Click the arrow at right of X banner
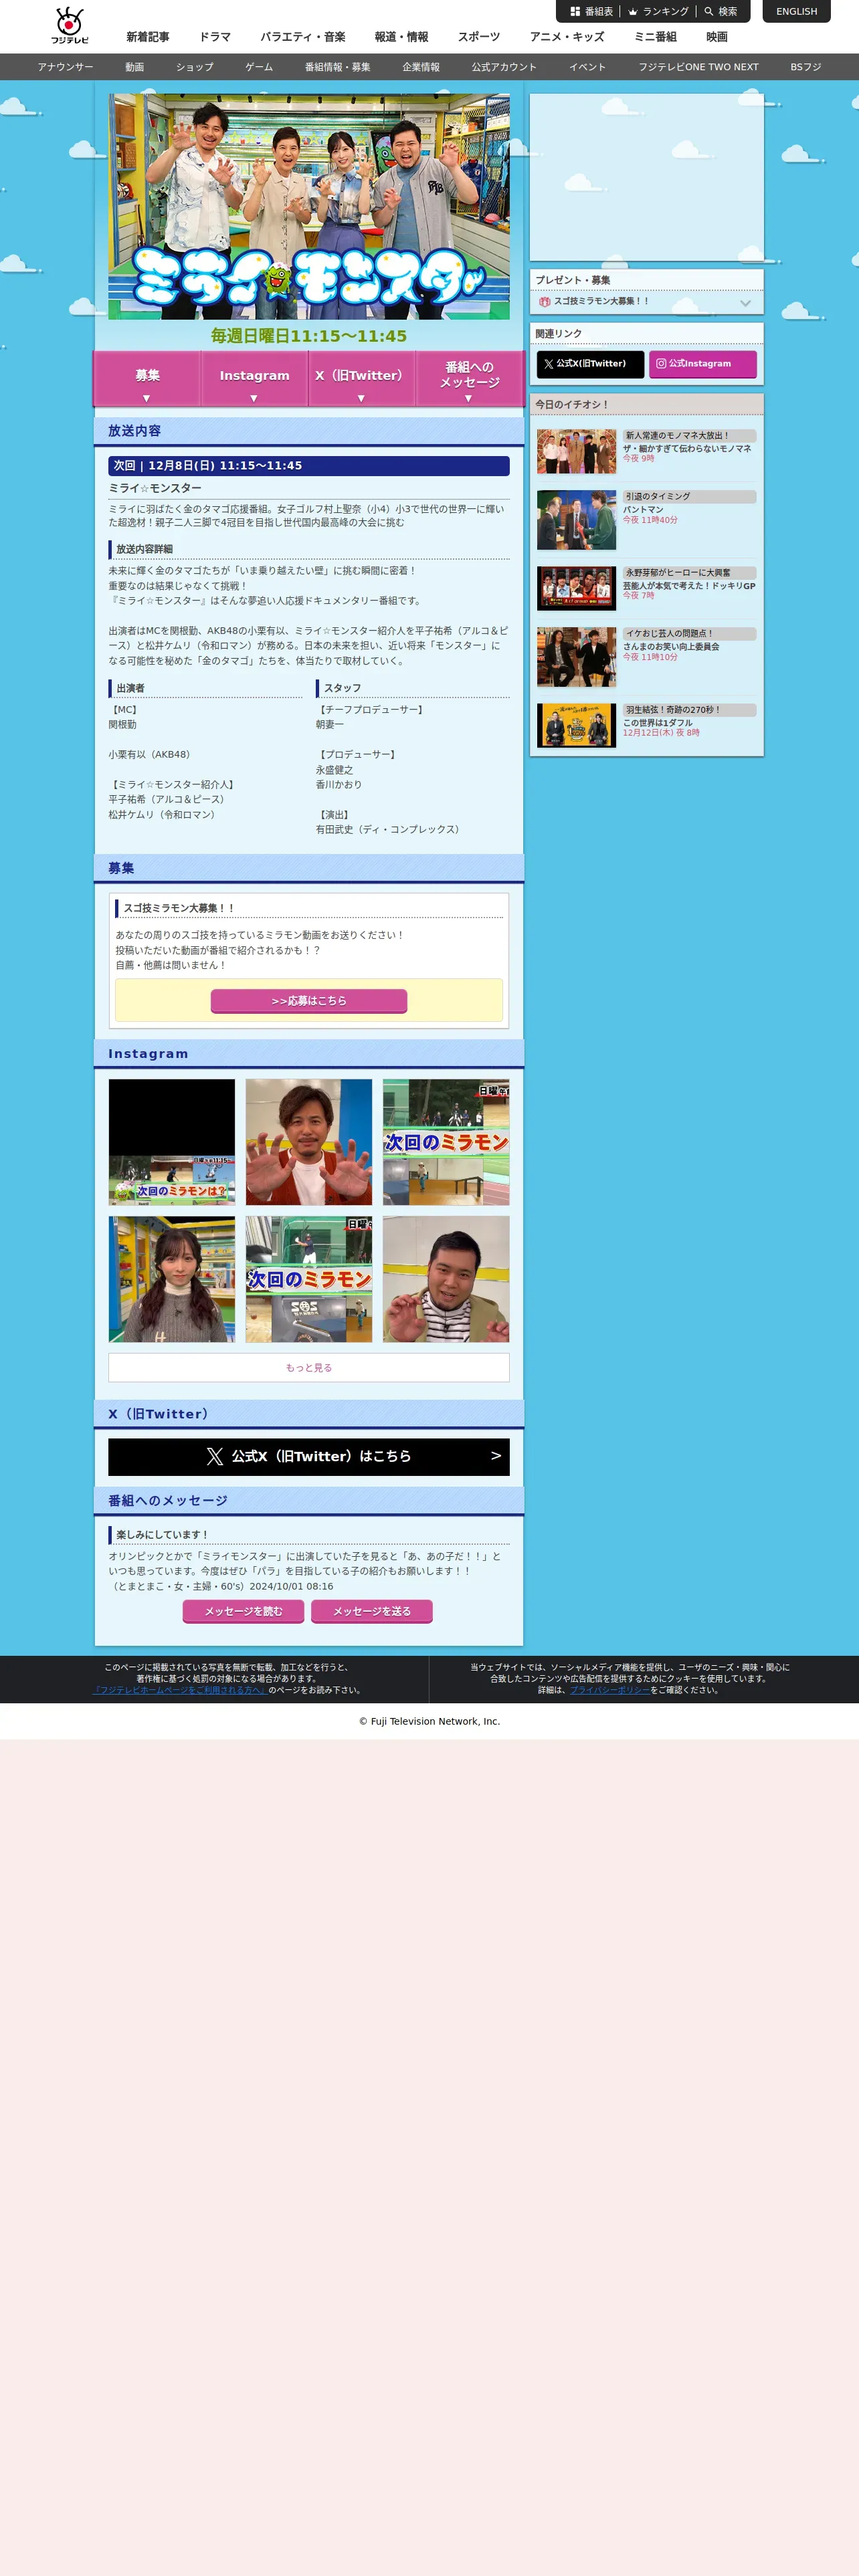Viewport: 859px width, 2576px height. click(496, 1456)
